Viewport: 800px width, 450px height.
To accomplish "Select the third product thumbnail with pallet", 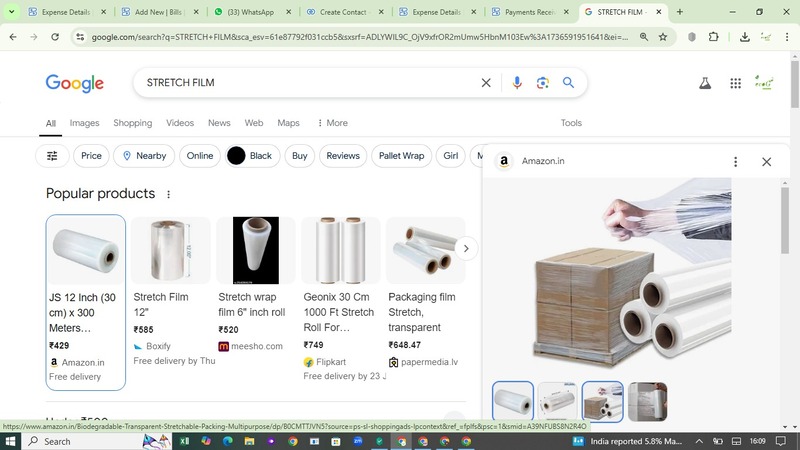I will click(x=602, y=402).
